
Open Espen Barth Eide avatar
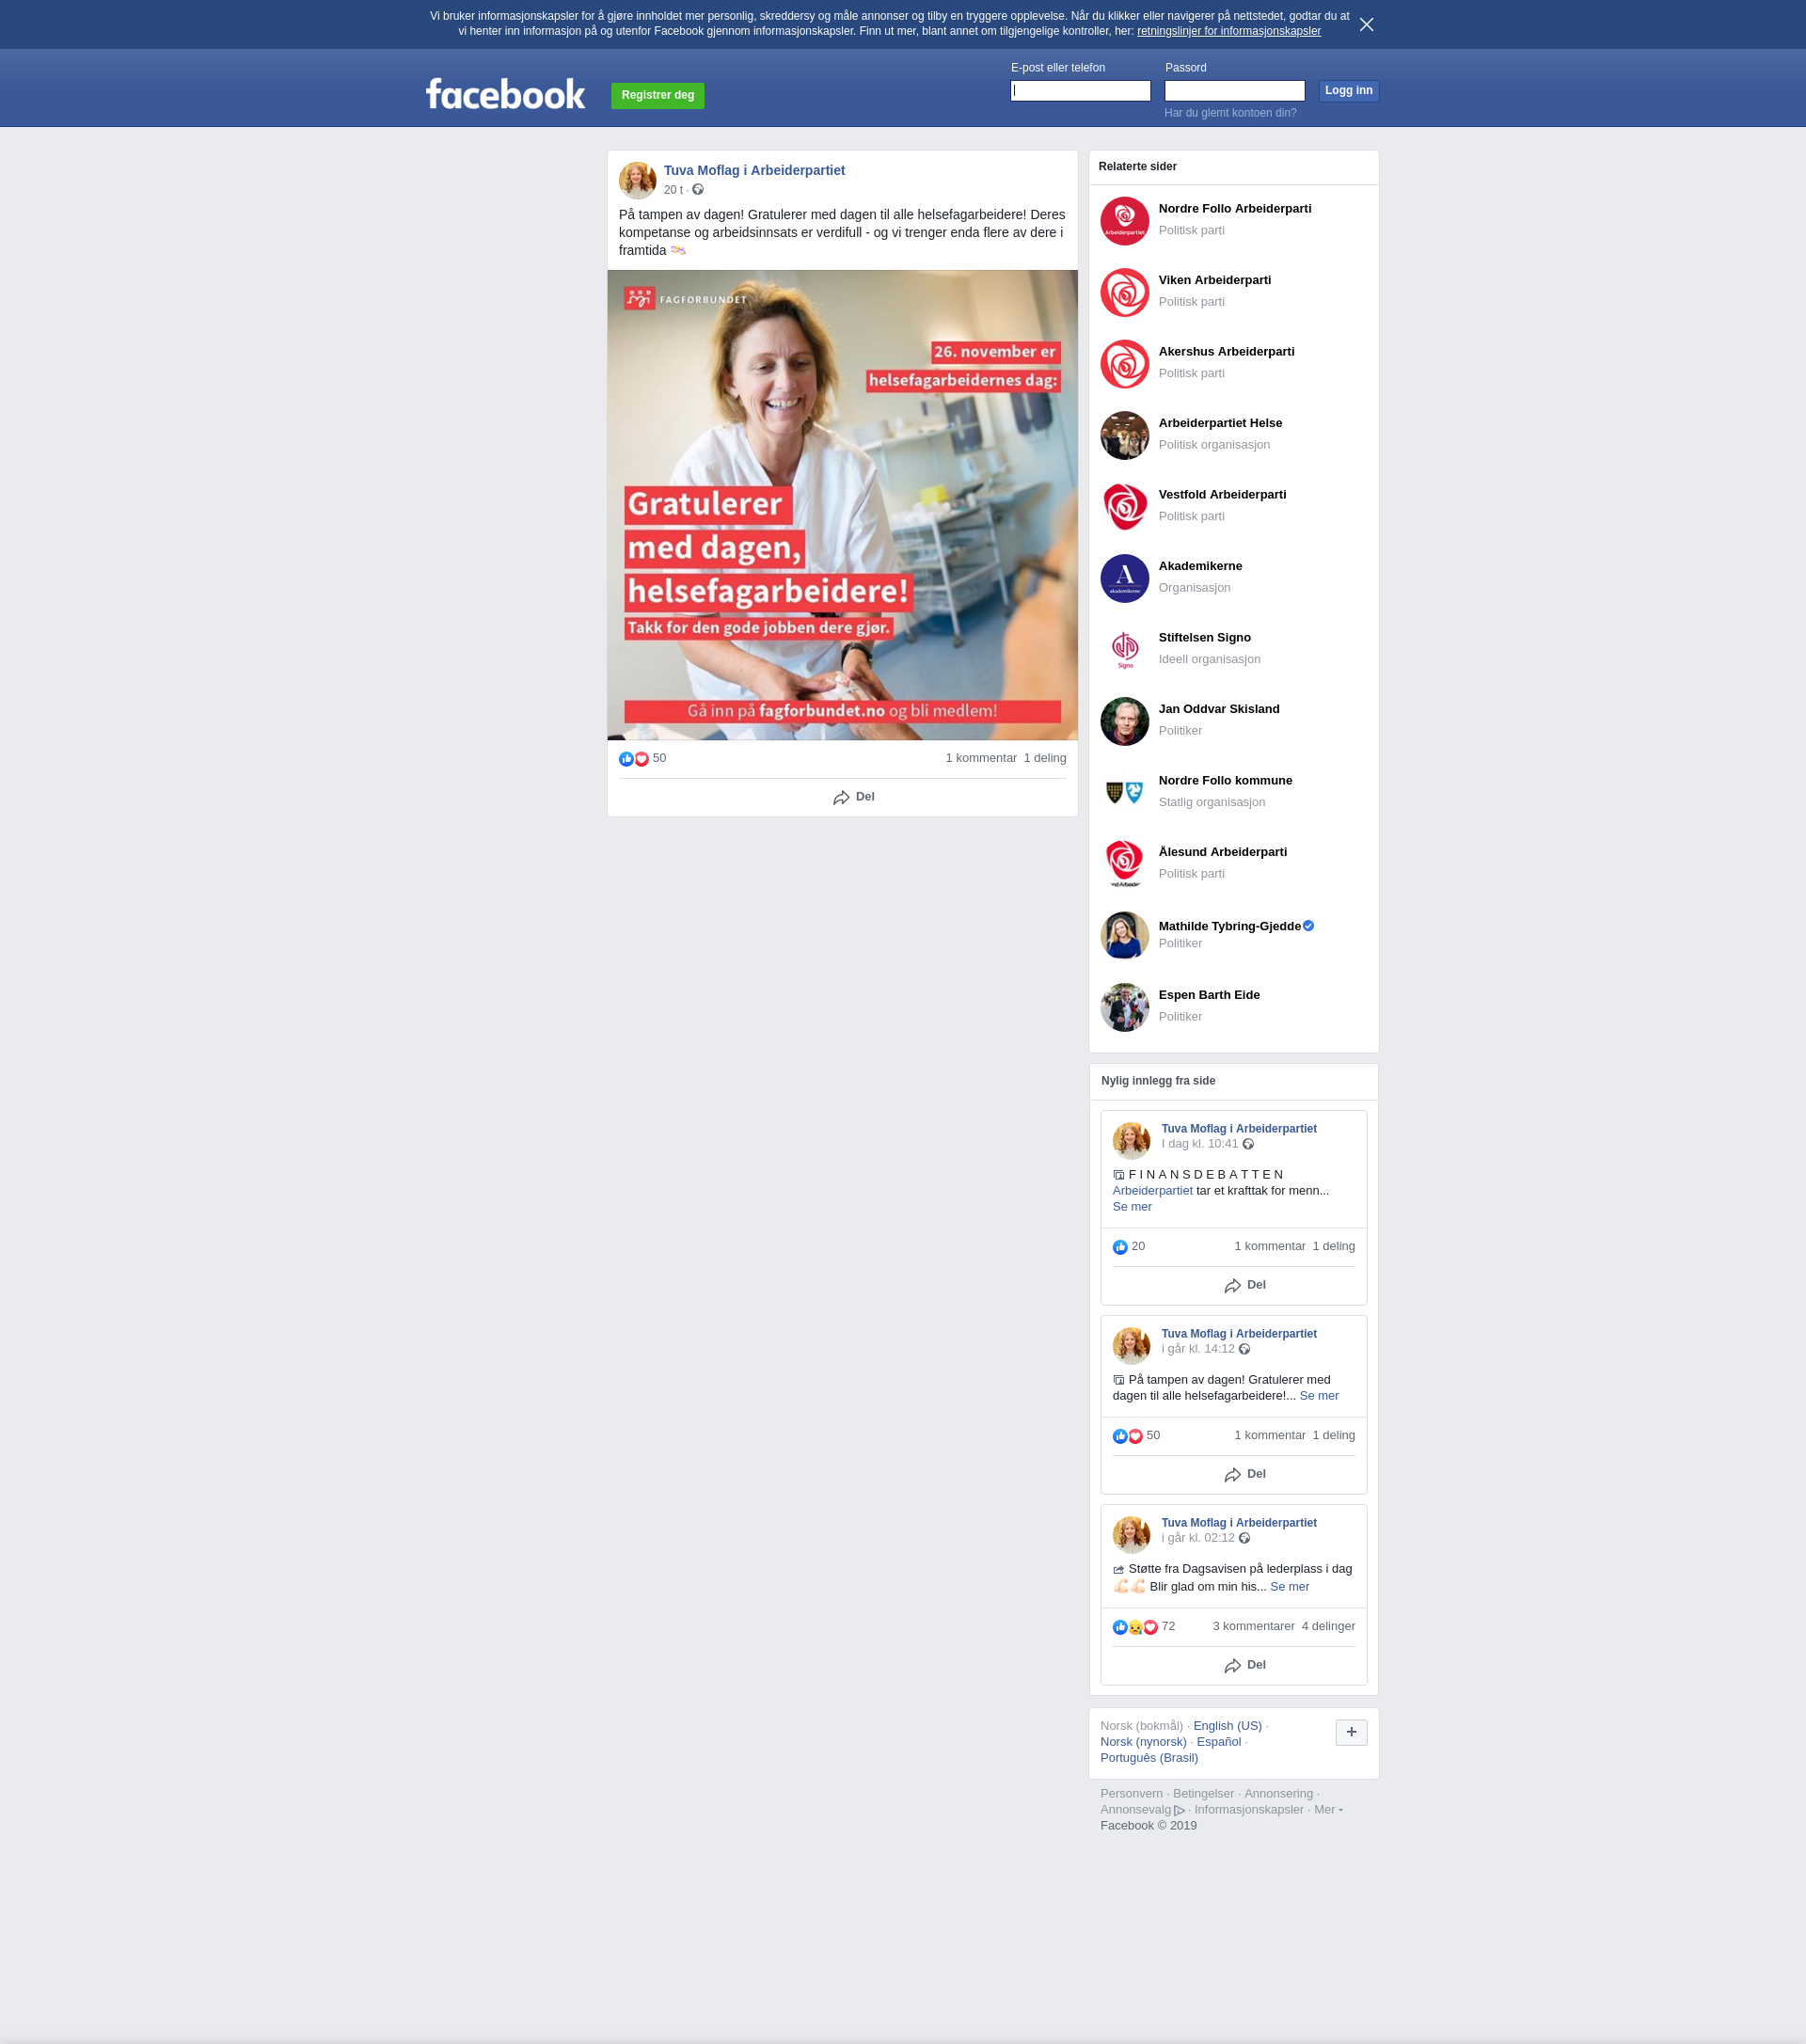pos(1124,1007)
